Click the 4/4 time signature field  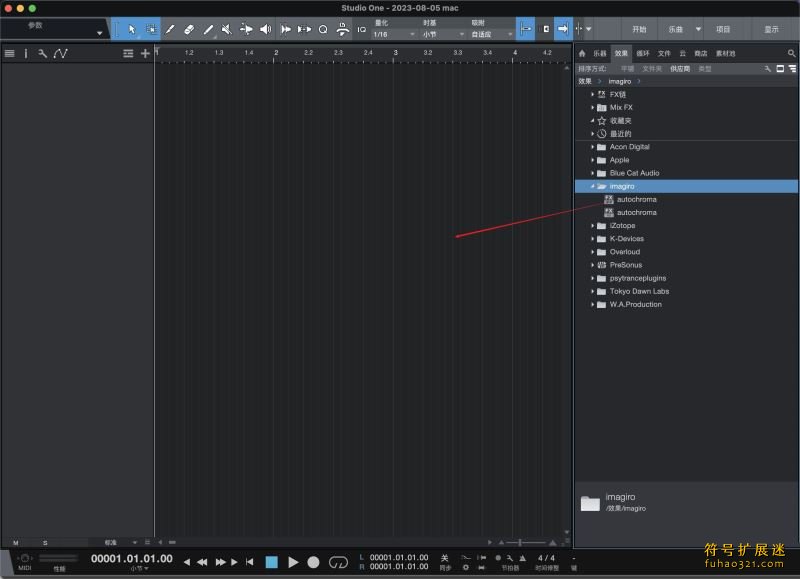pos(546,558)
